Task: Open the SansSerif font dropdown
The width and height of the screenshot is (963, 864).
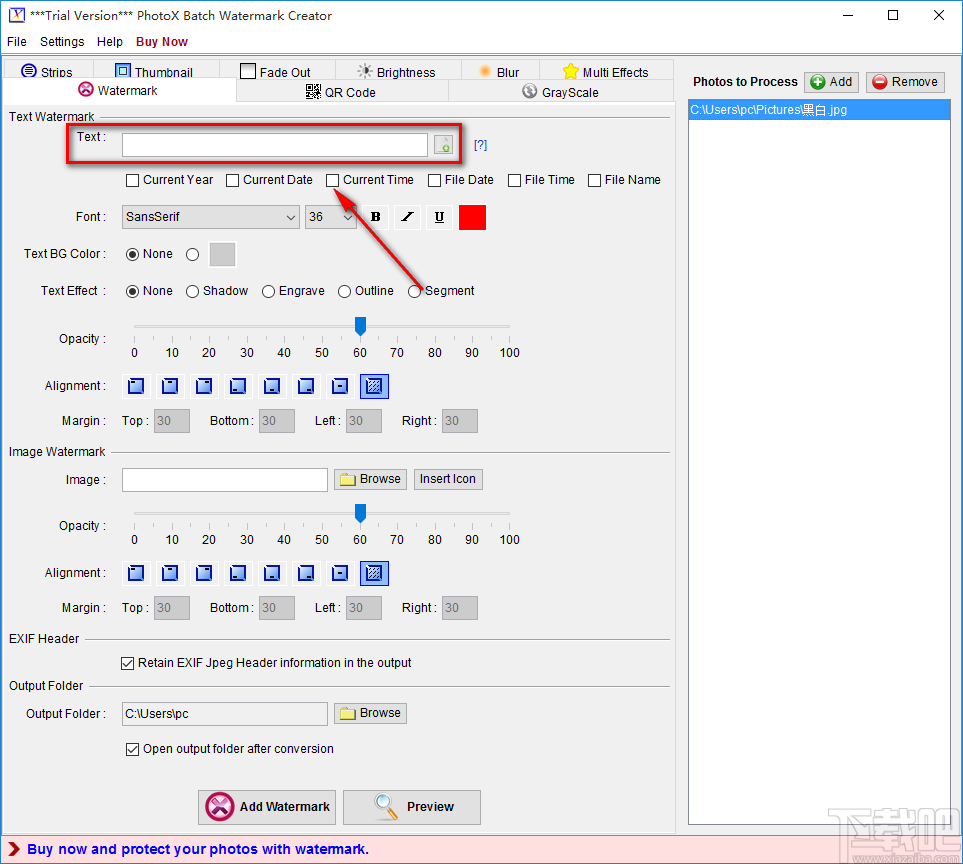Action: tap(211, 217)
